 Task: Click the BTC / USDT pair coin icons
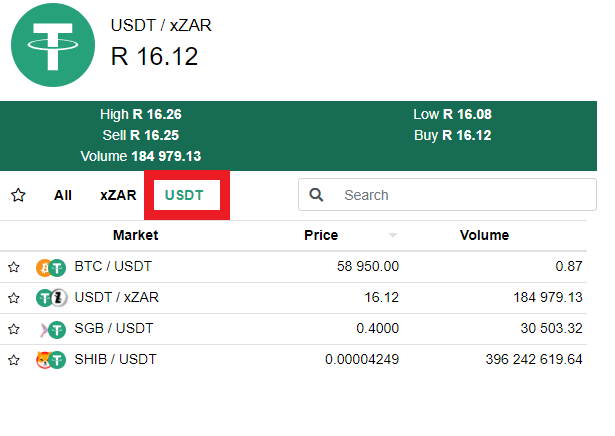point(51,268)
